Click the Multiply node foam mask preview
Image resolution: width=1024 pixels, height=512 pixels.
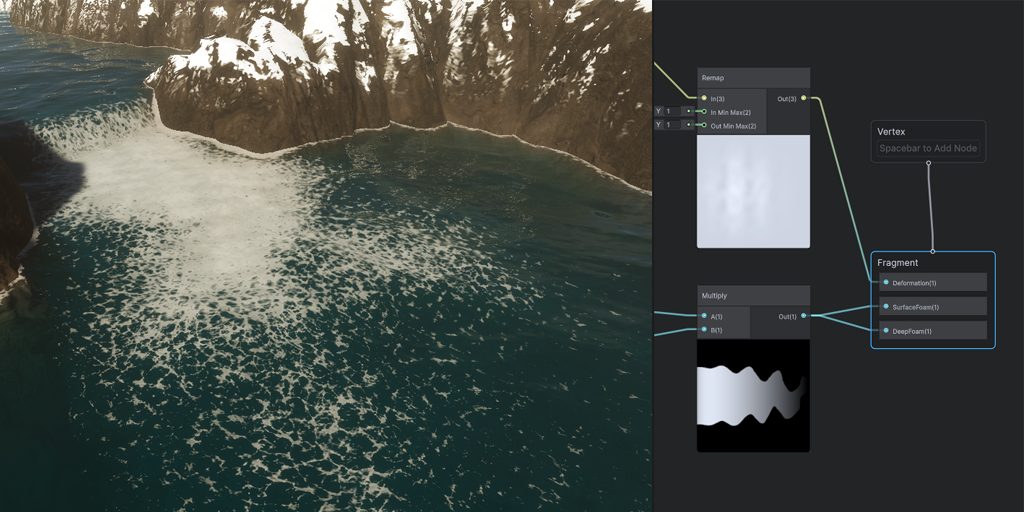coord(753,395)
